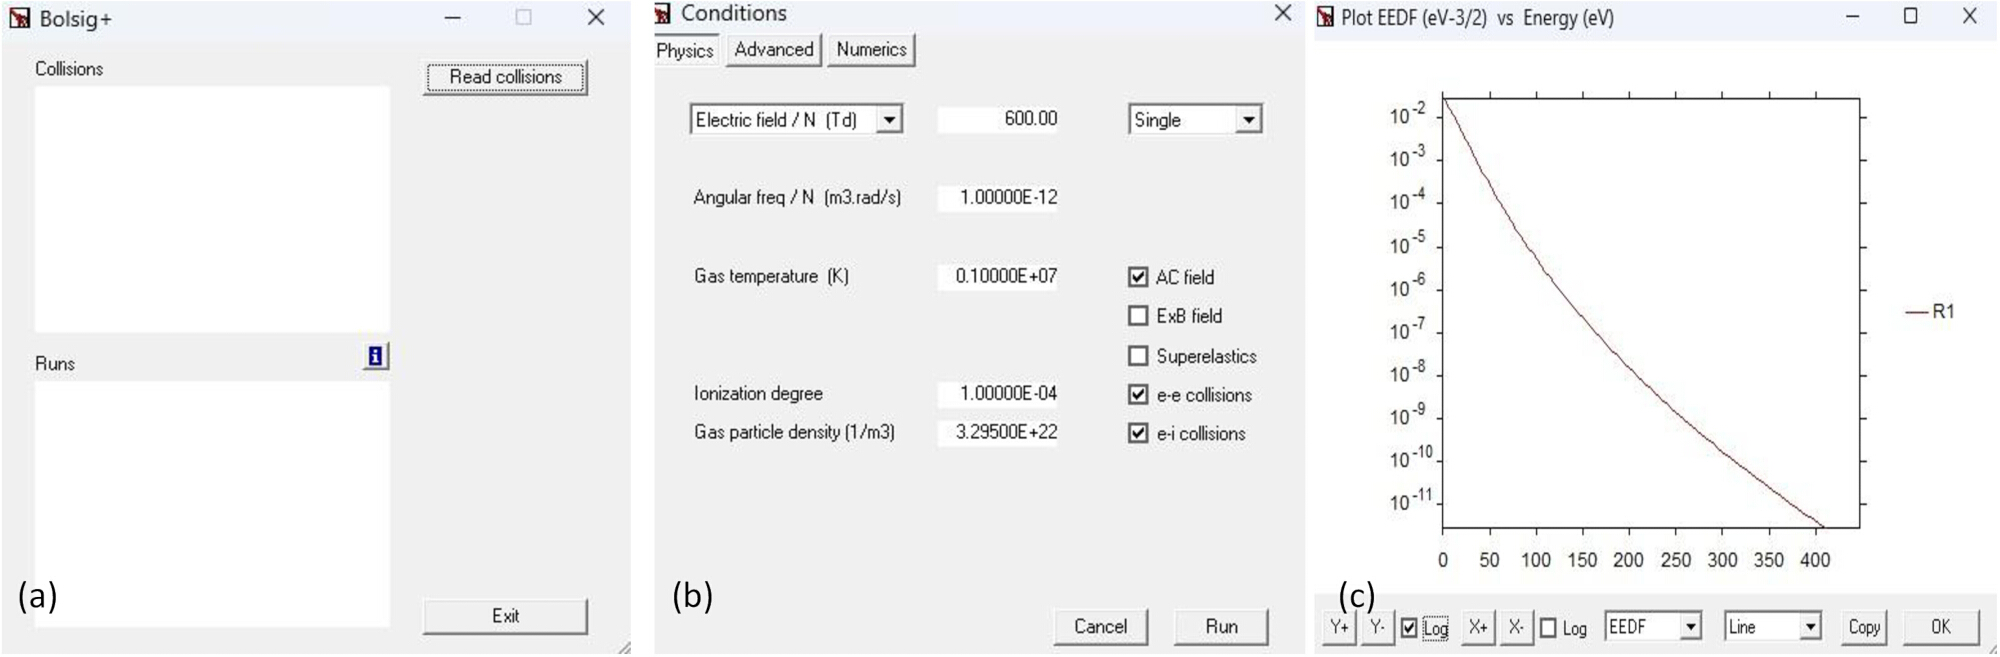Click the X+ plot scale button
Image resolution: width=2000 pixels, height=657 pixels.
(x=1477, y=627)
